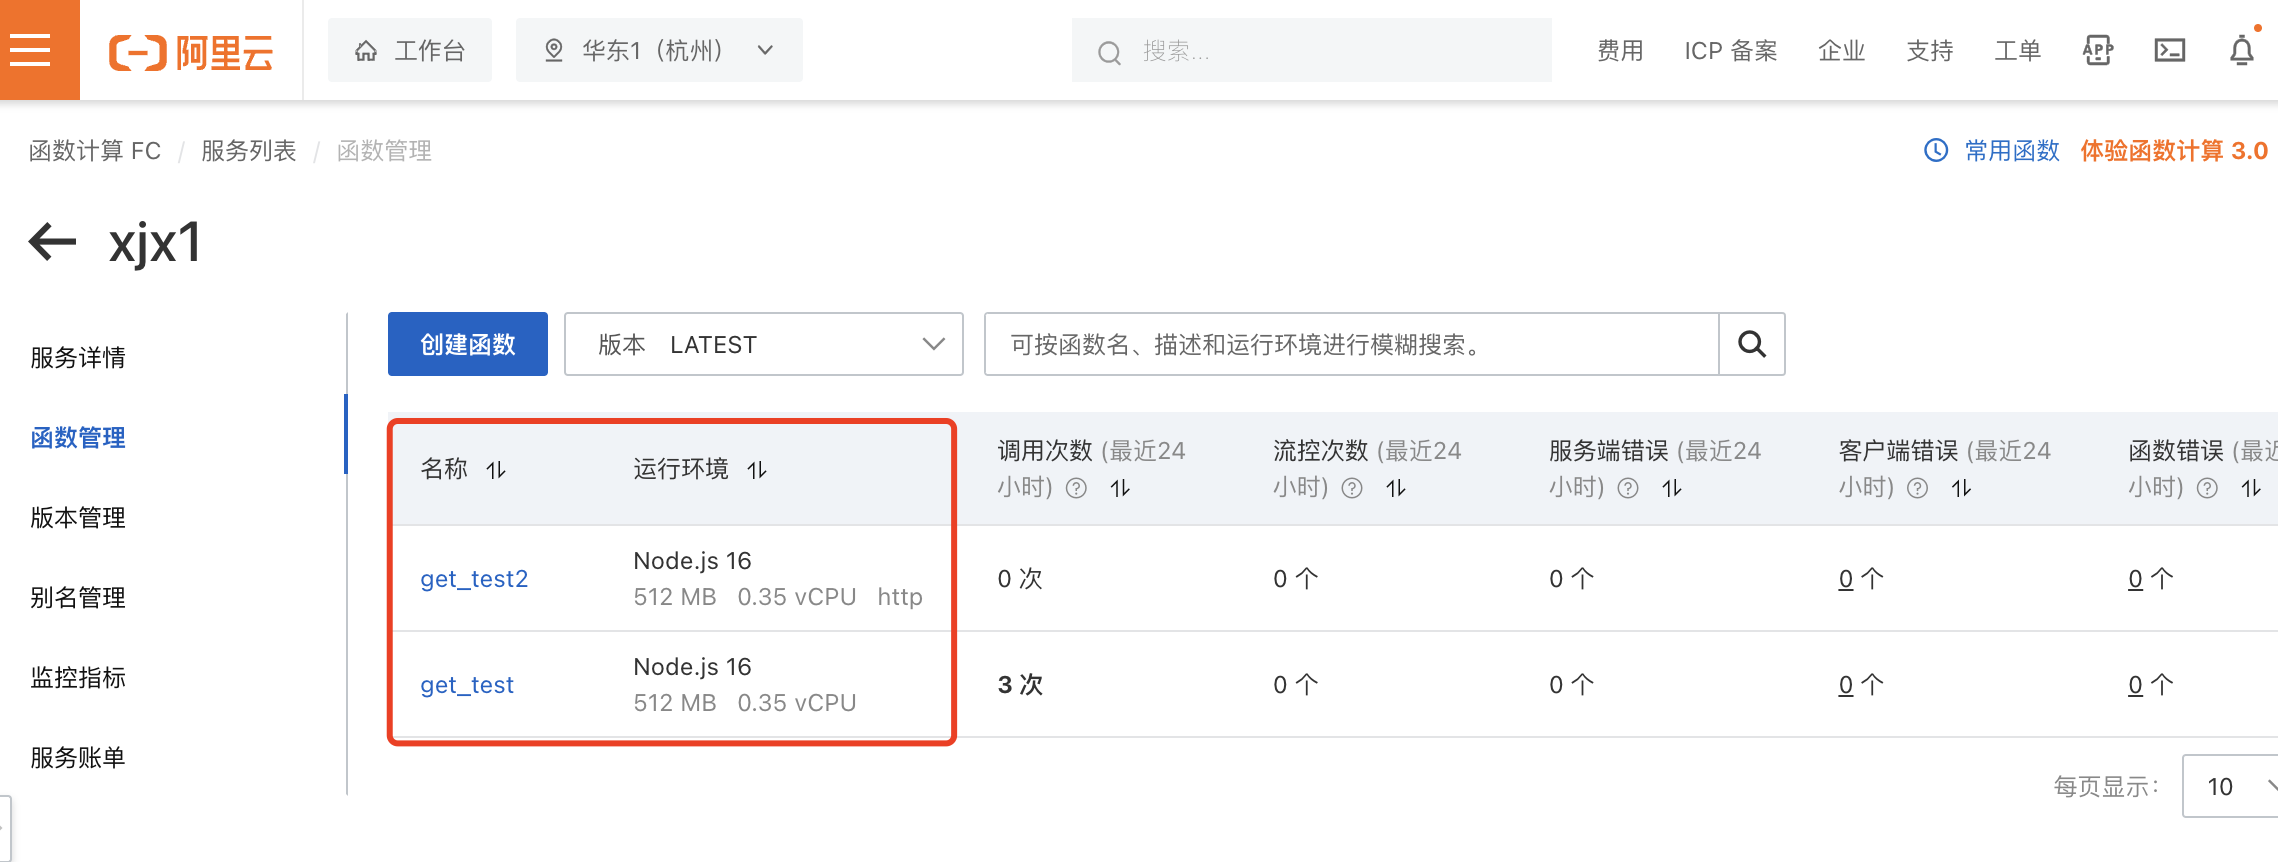Open the 企业 menu

(x=1842, y=50)
